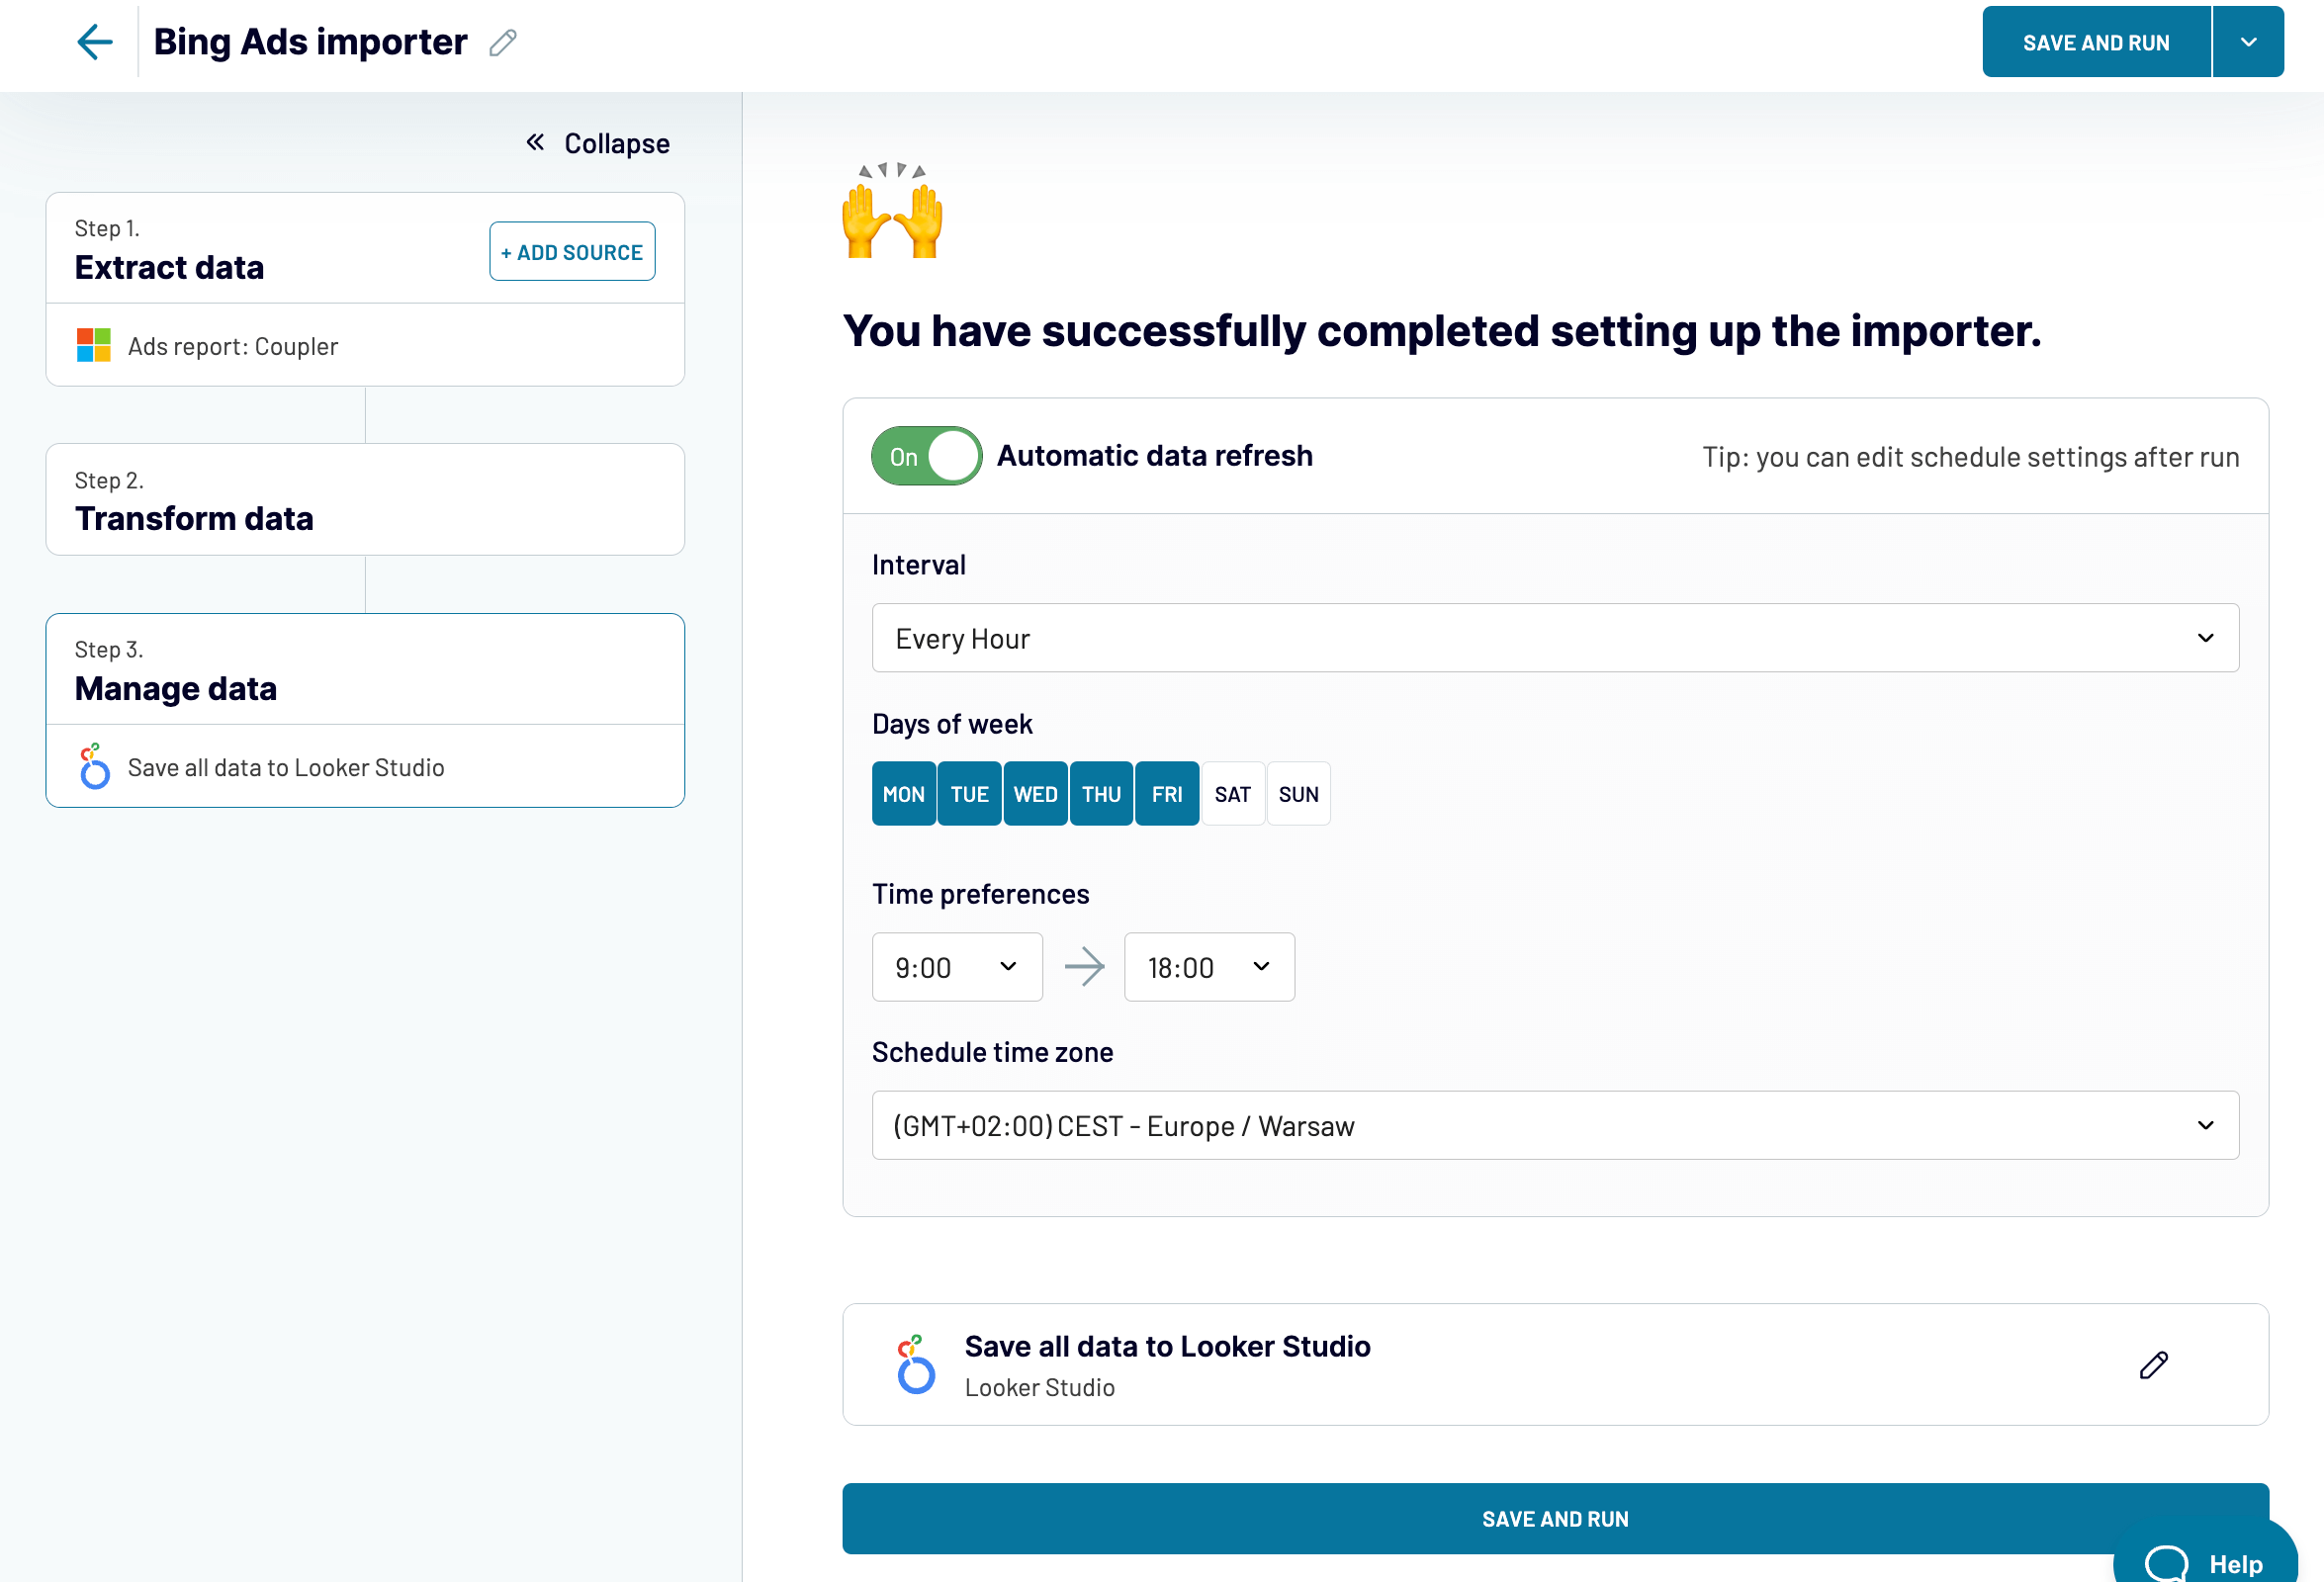Open the 9:00 start time dropdown
The height and width of the screenshot is (1582, 2324).
pyautogui.click(x=957, y=967)
